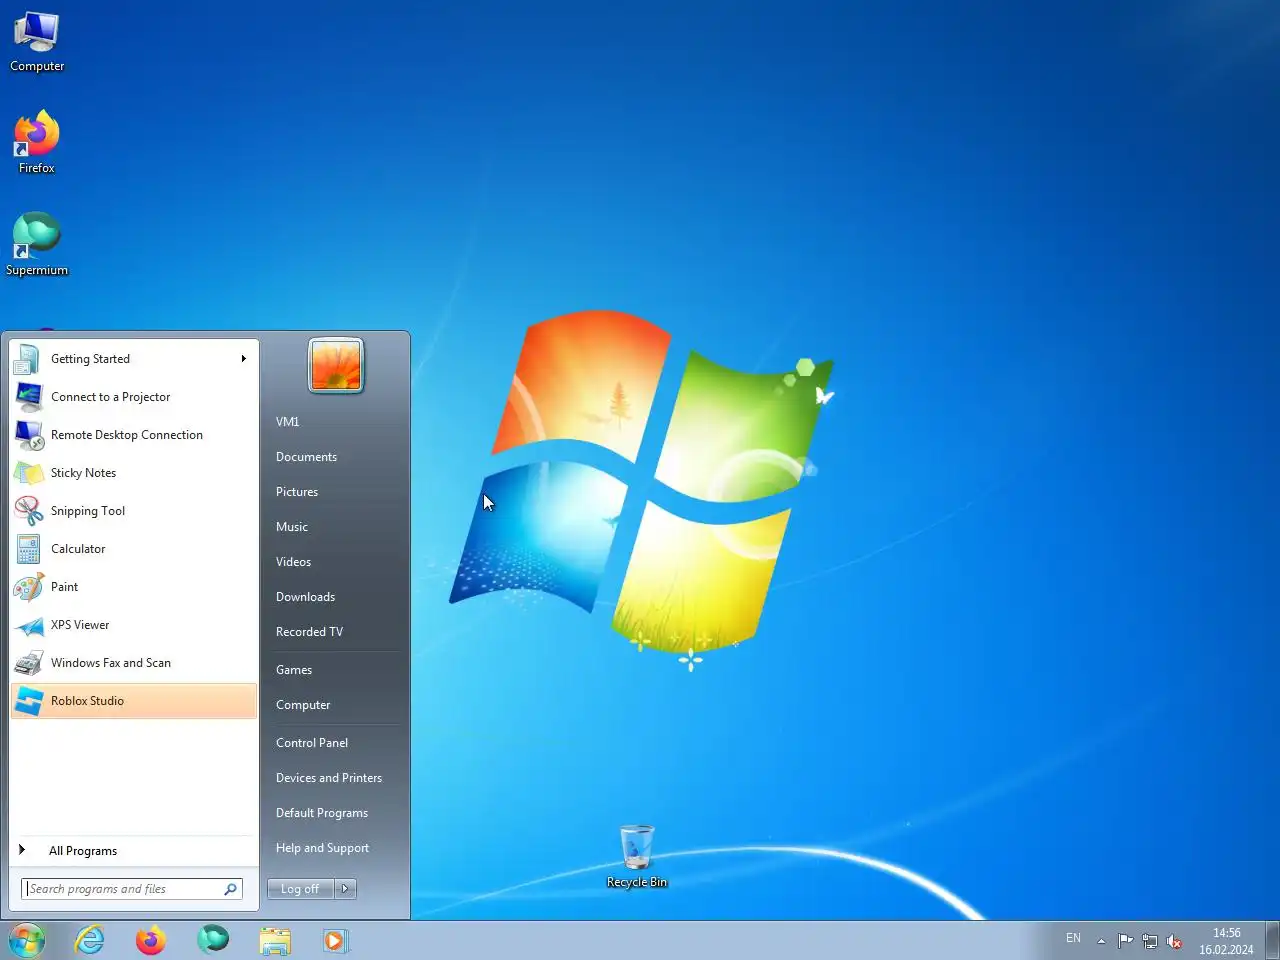Screen dimensions: 1280x960
Task: Launch Firefox from the desktop shortcut
Action: coord(37,143)
